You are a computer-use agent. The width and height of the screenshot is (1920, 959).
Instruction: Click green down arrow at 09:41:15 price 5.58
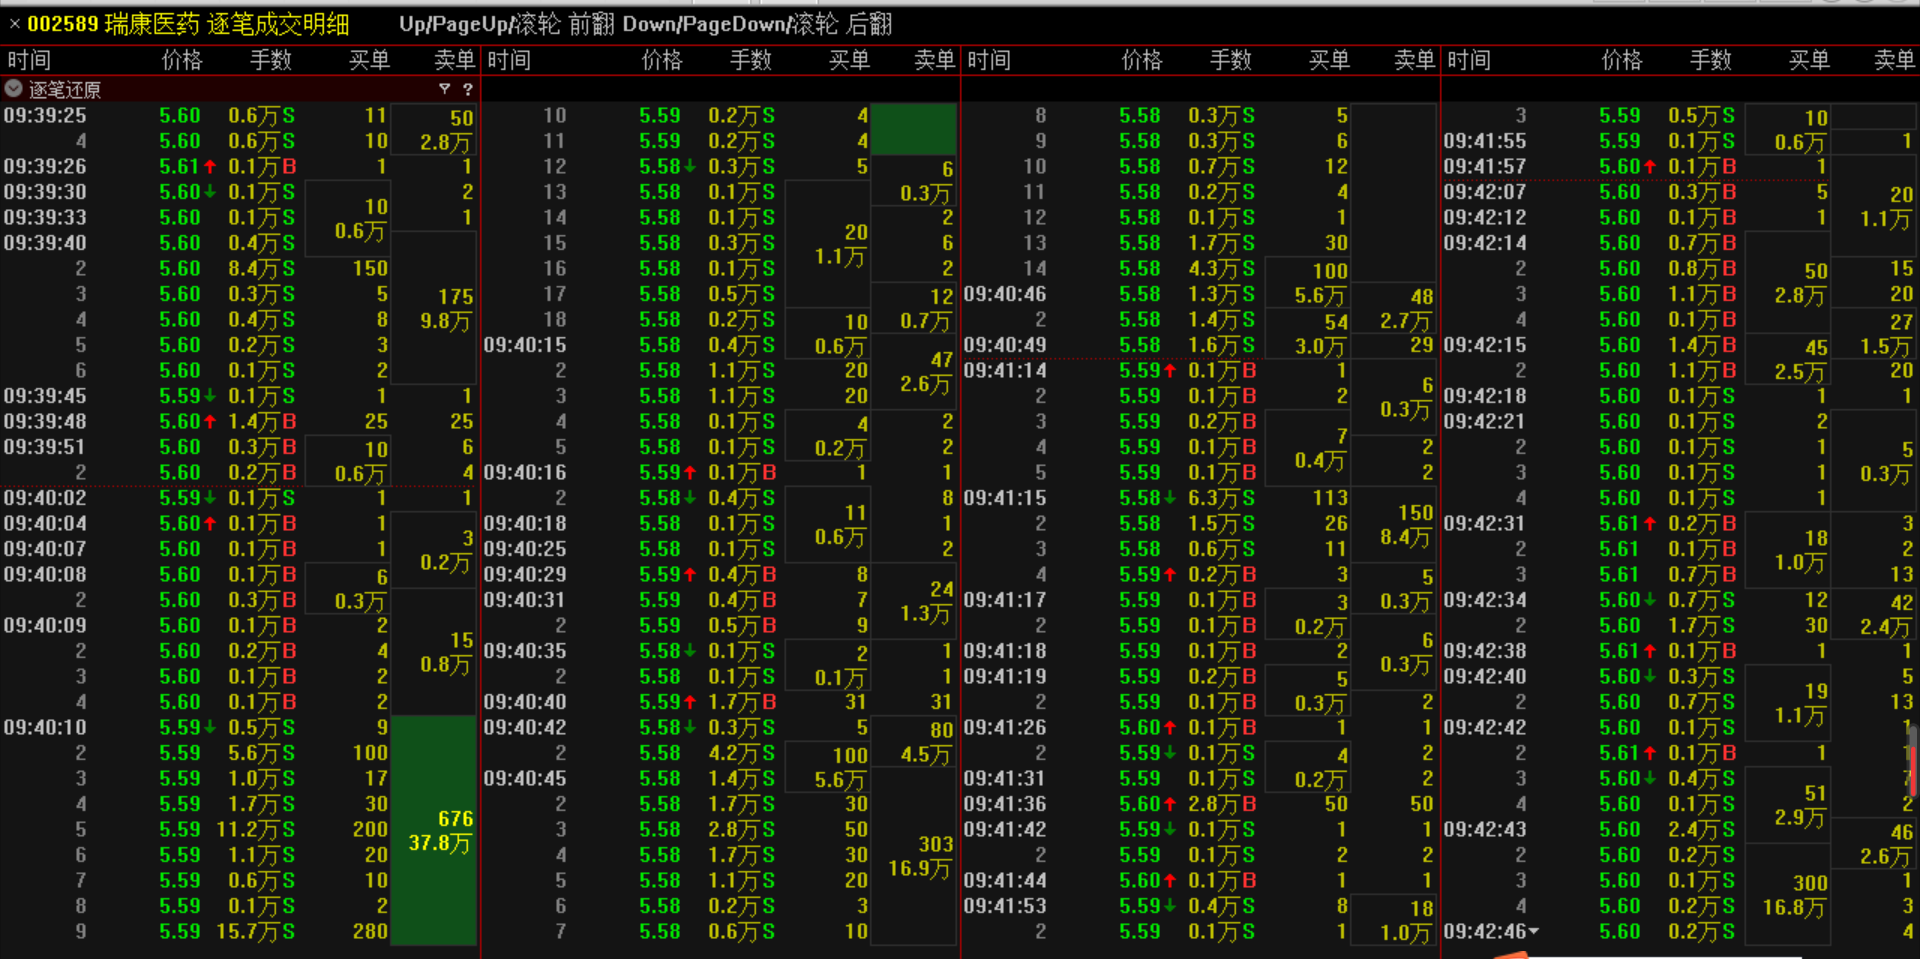1170,498
